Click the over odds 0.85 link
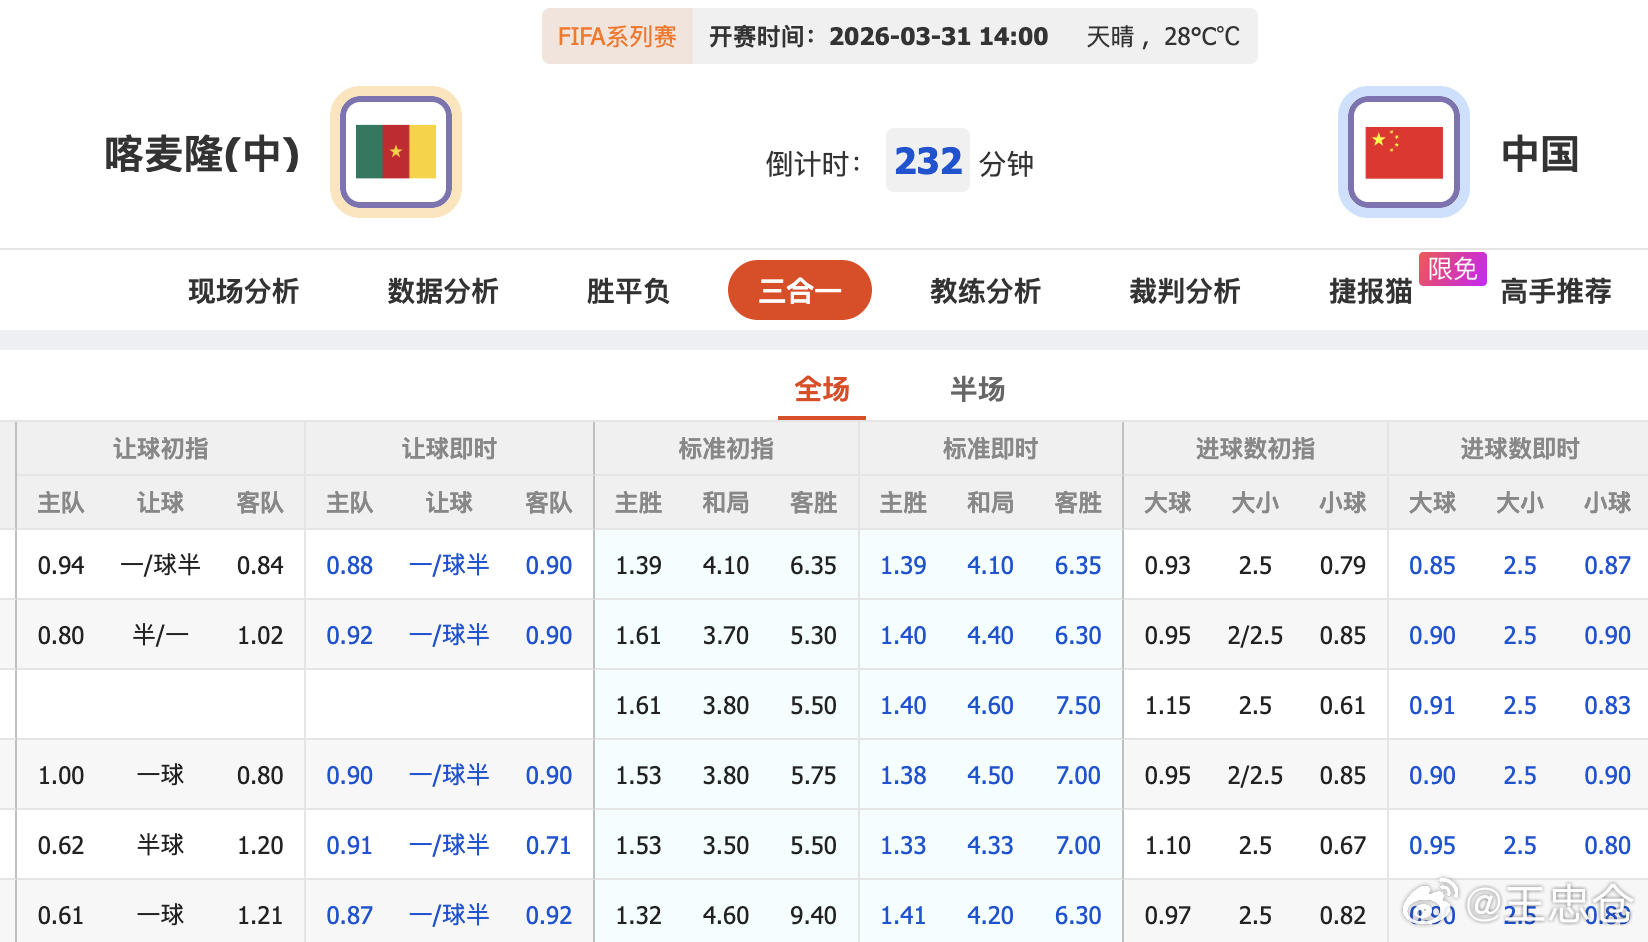Image resolution: width=1648 pixels, height=942 pixels. [x=1432, y=565]
